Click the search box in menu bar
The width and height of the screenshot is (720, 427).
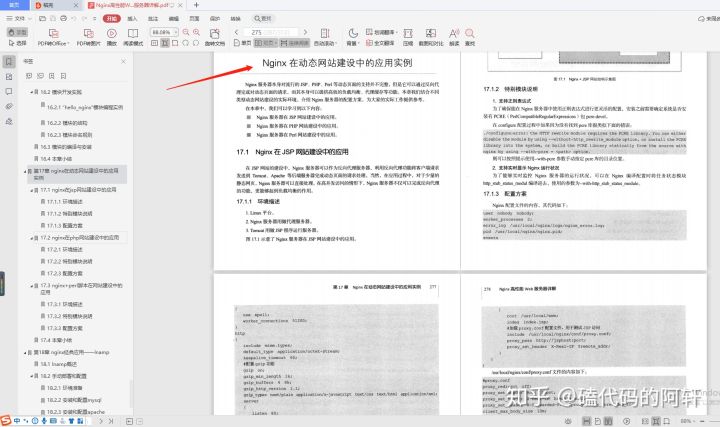[263, 18]
